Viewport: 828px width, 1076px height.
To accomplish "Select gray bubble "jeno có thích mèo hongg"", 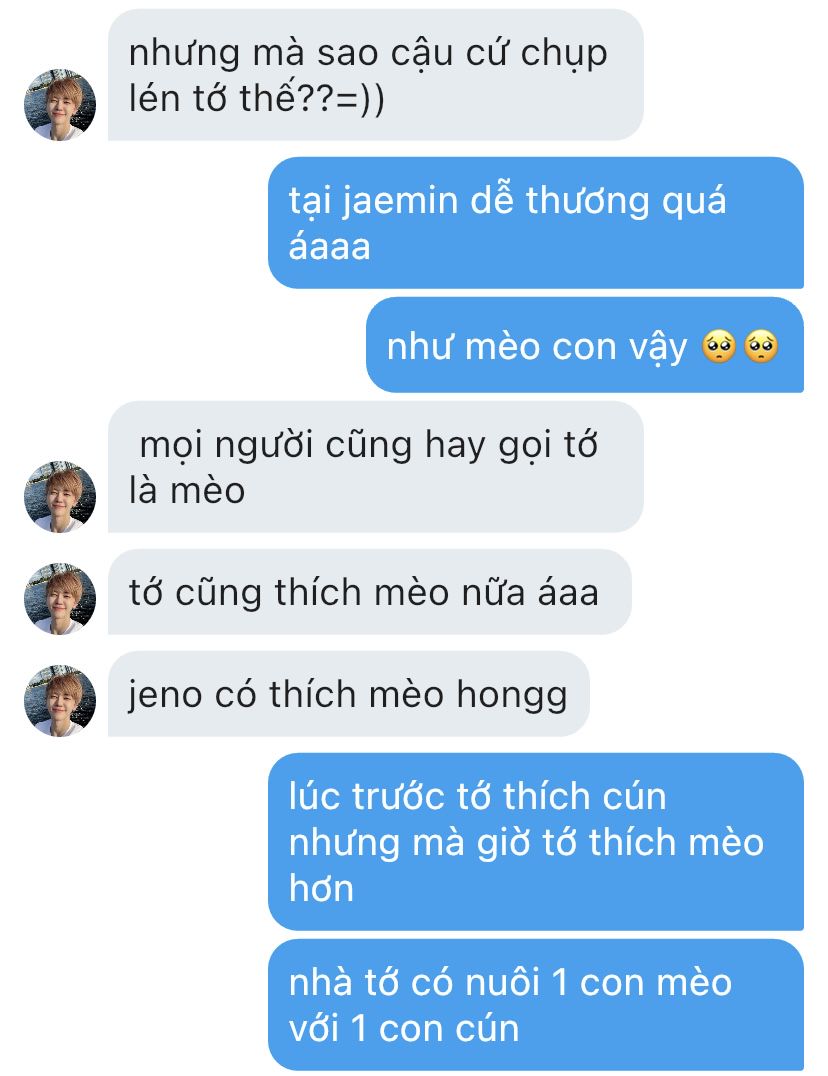I will tap(348, 694).
